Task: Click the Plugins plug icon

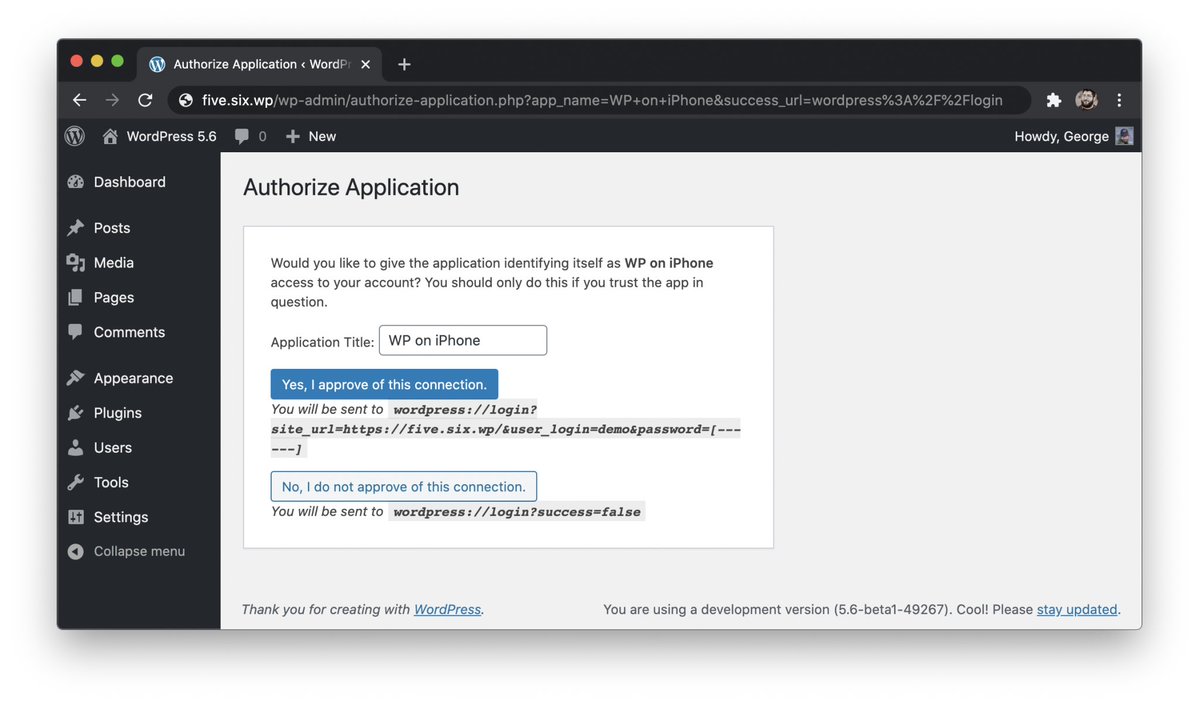Action: 75,413
